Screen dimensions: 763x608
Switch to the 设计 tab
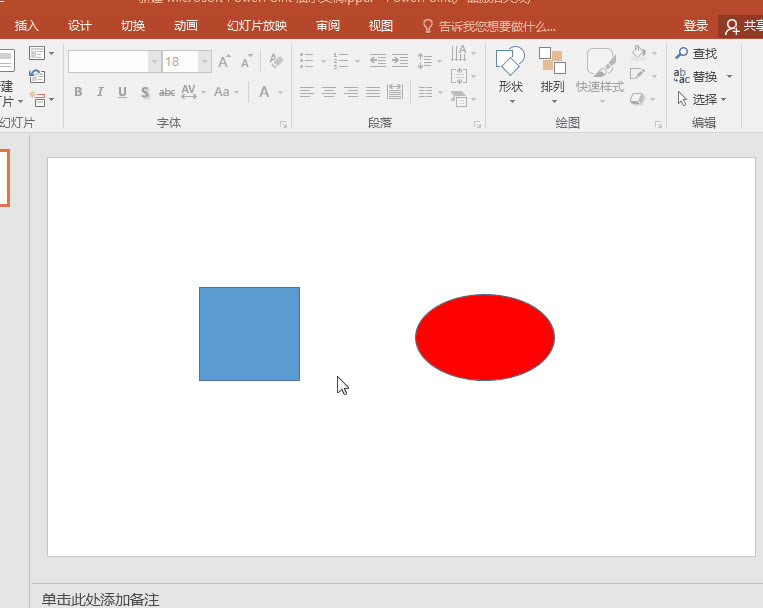(x=80, y=26)
